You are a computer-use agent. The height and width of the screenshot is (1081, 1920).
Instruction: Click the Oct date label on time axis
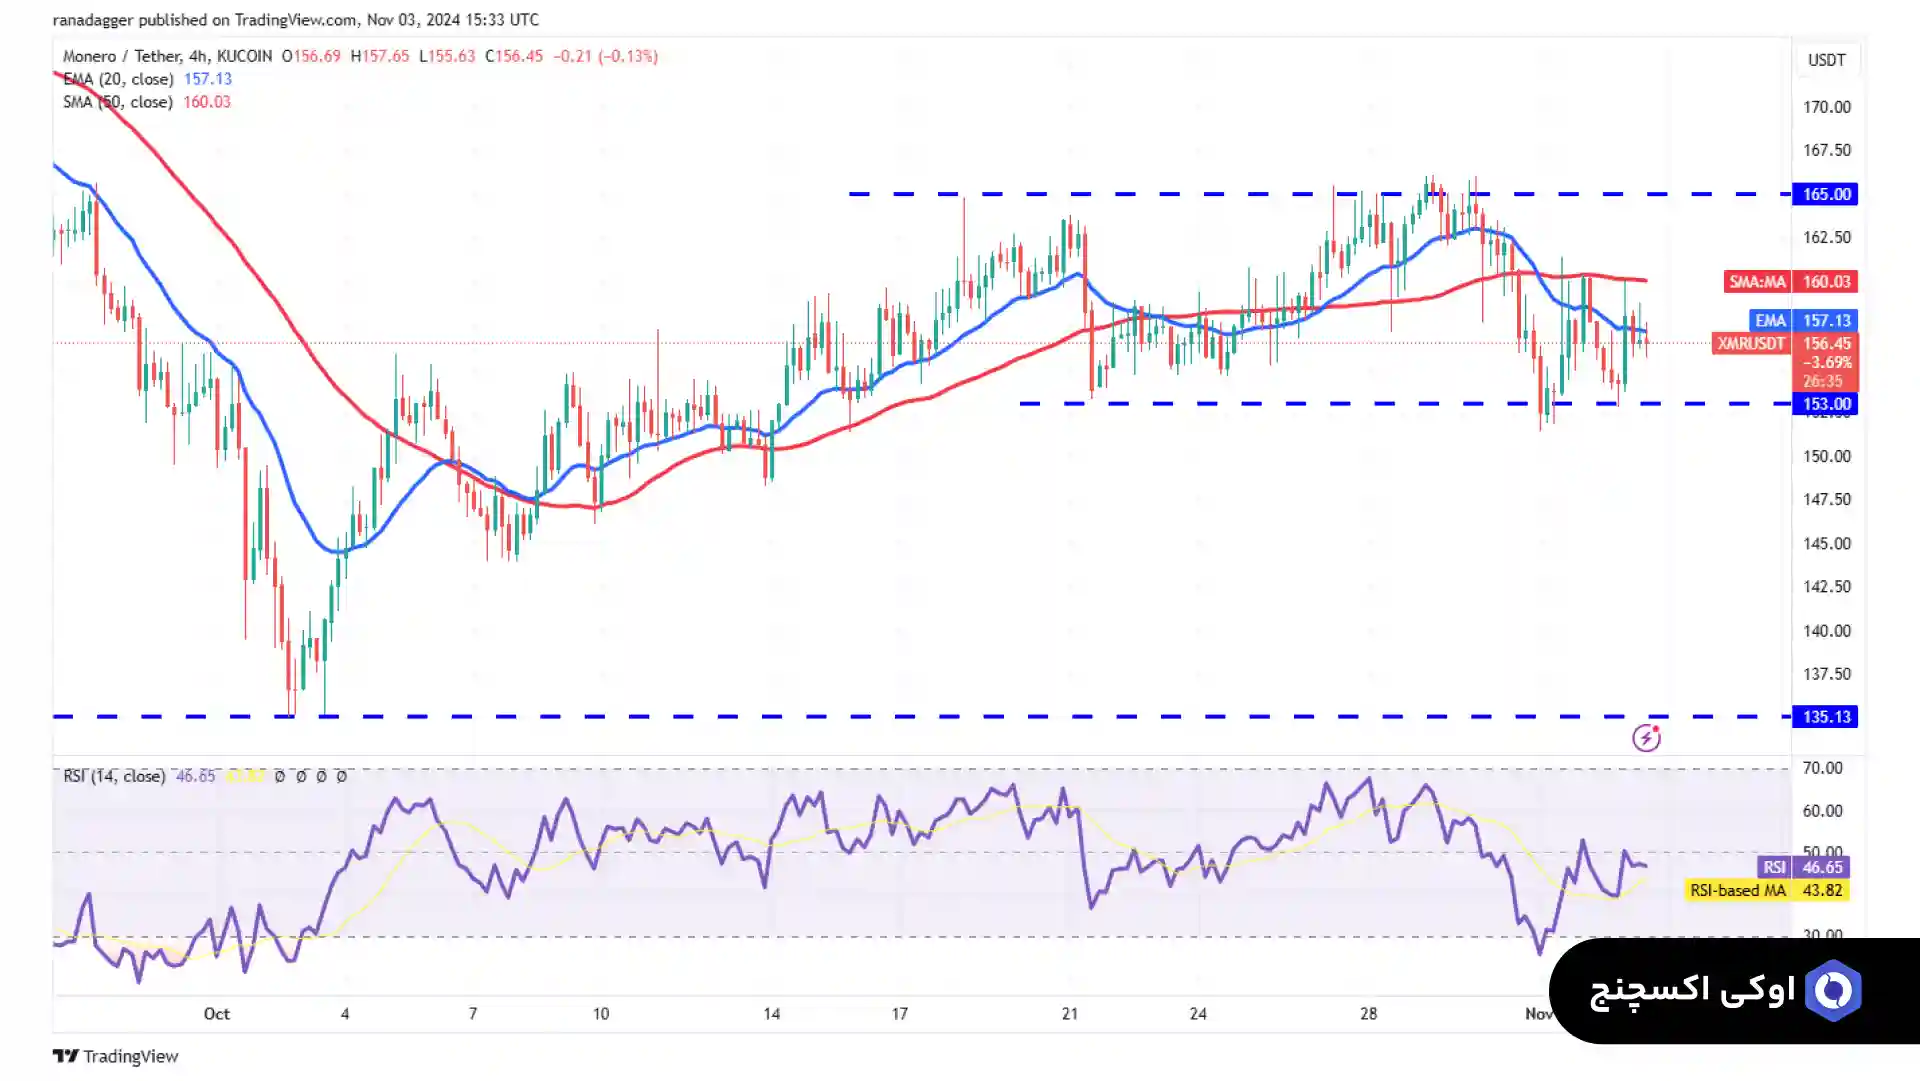click(217, 1014)
